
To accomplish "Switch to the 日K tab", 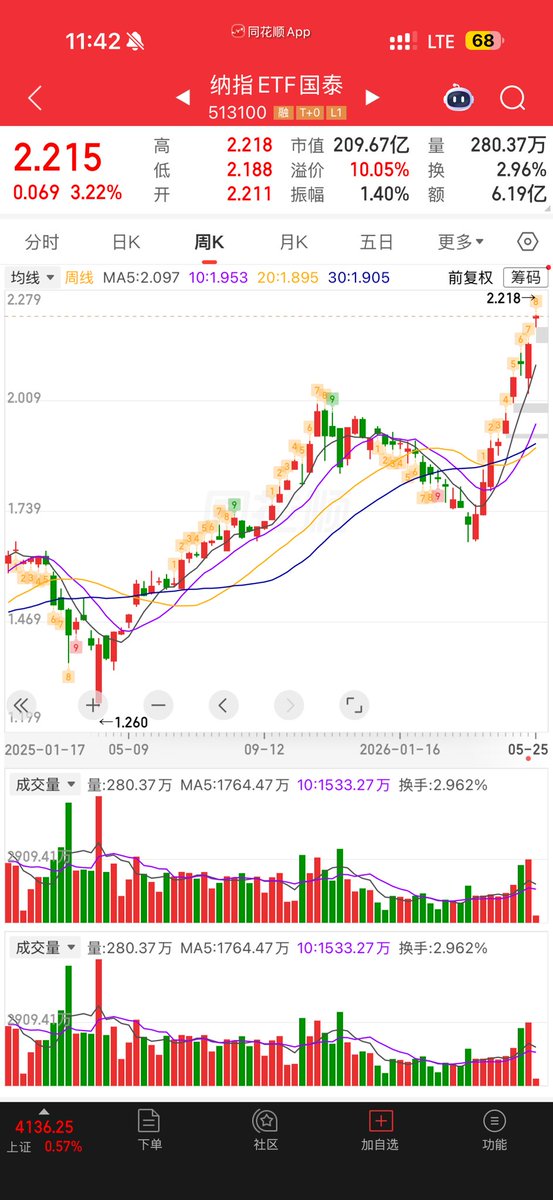I will tap(126, 242).
